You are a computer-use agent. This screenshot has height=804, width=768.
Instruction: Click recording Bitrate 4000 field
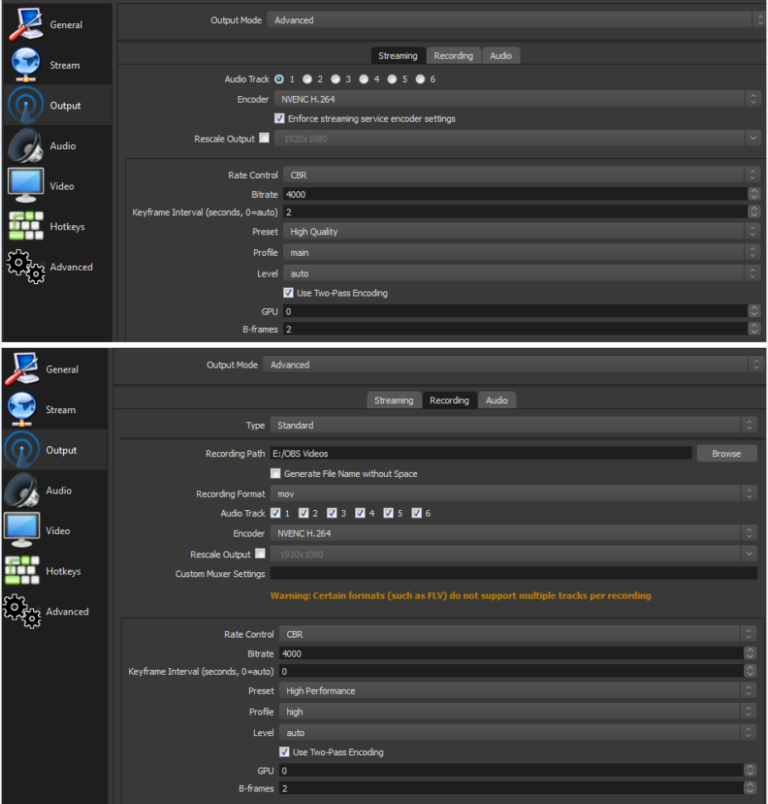point(517,654)
